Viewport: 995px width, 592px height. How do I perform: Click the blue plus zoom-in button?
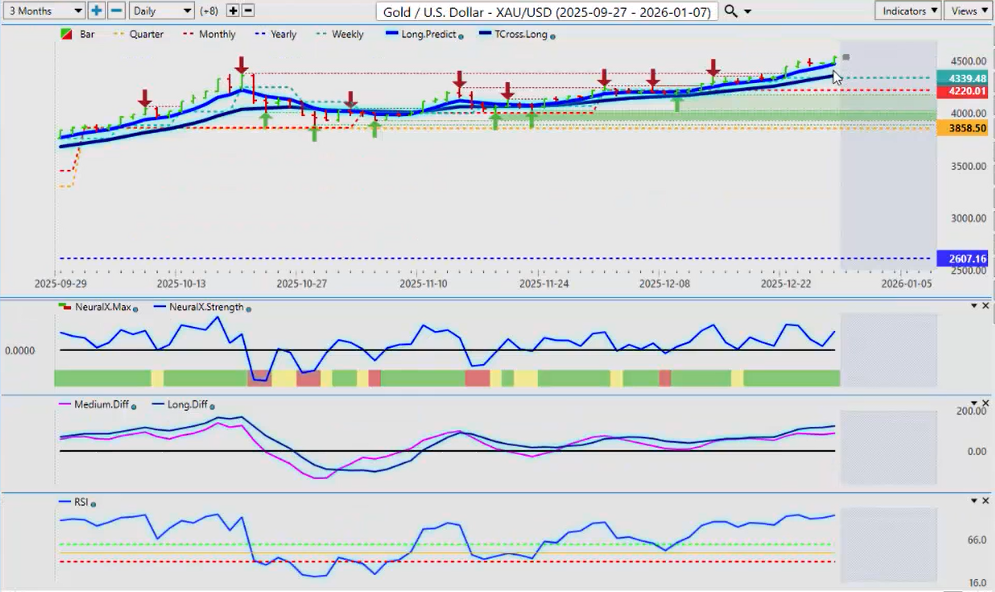point(96,10)
